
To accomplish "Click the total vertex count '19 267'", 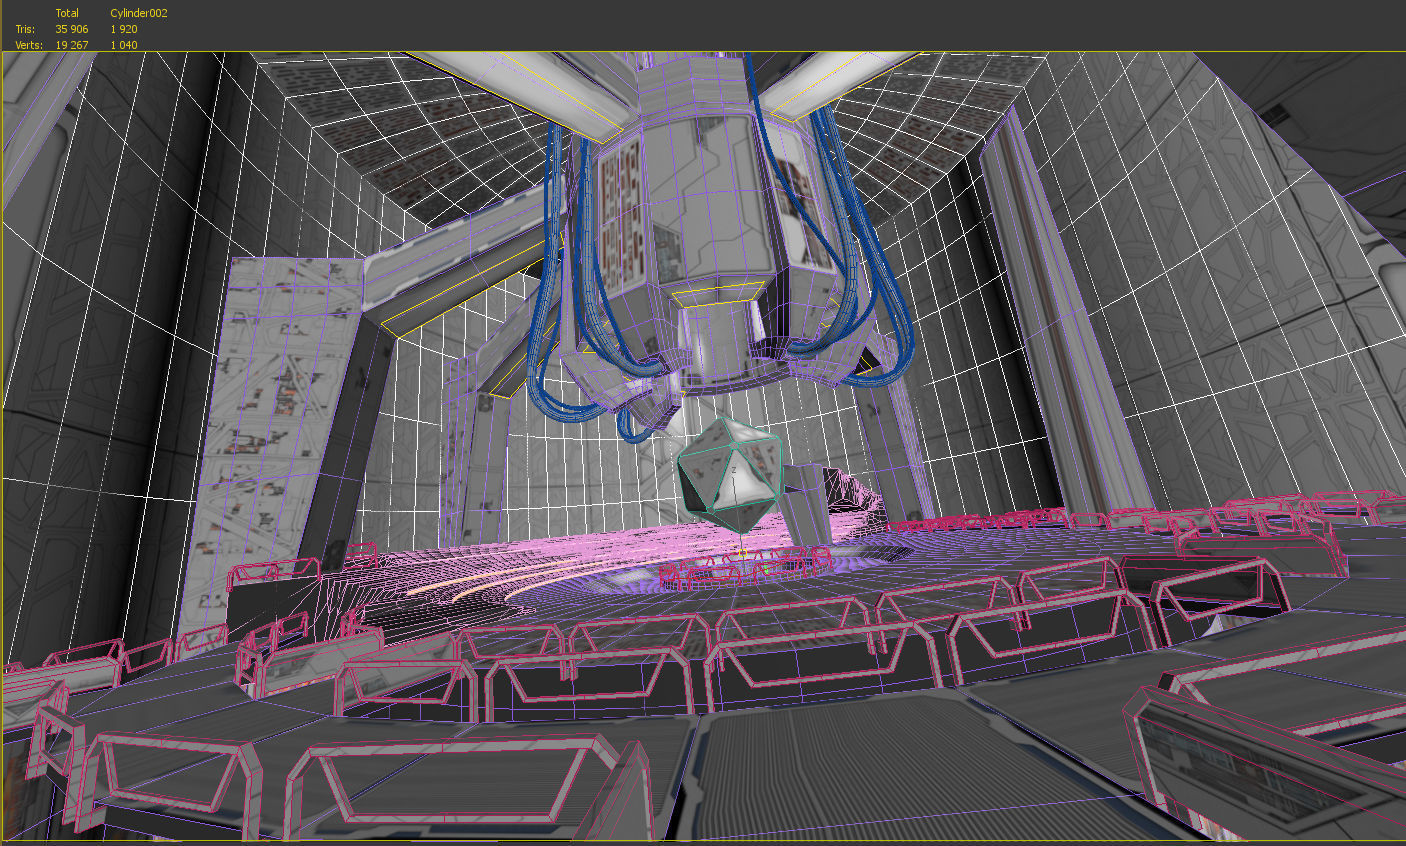I will [72, 45].
